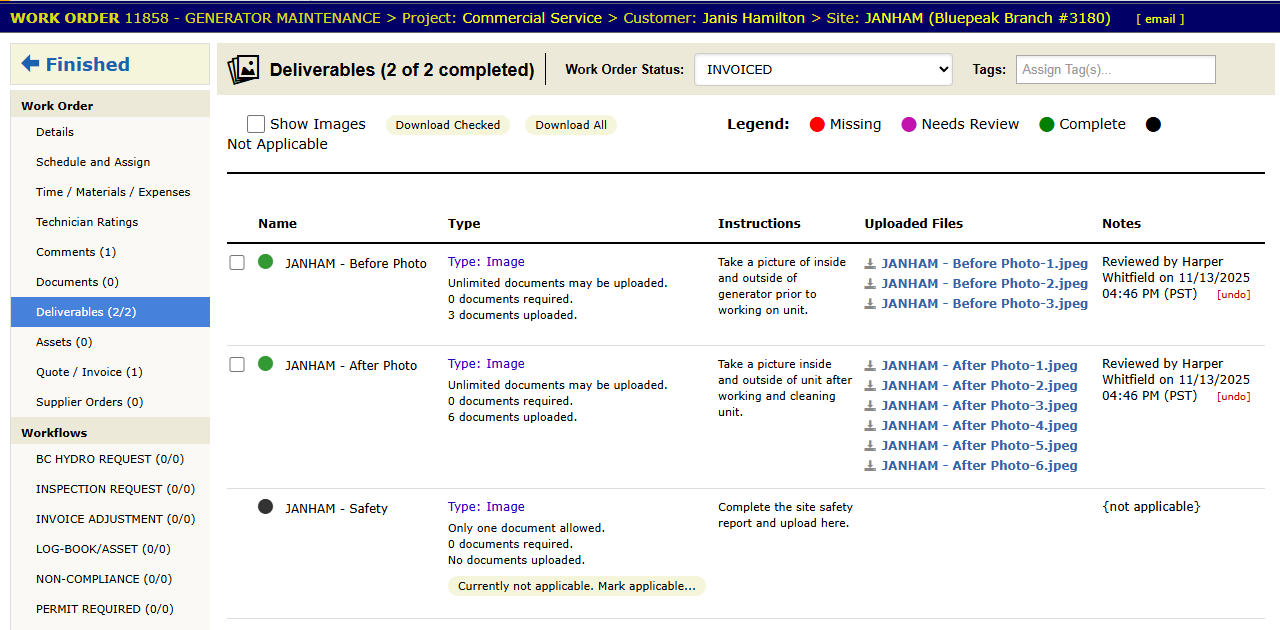Open Schedule and Assign section
1280x630 pixels.
pyautogui.click(x=110, y=162)
